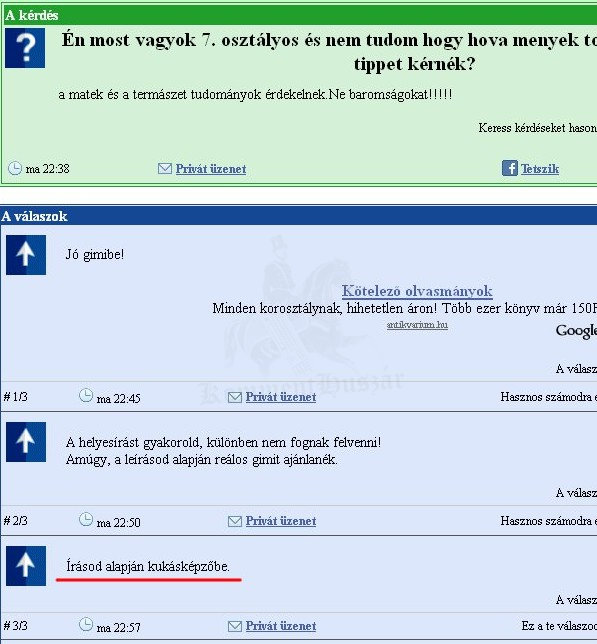Click the Facebook icon next to Tetszik

pos(510,168)
